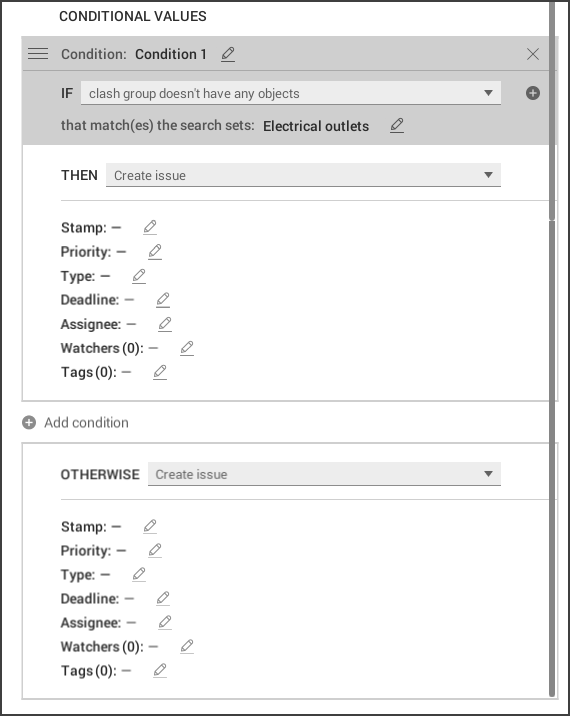Open the THEN Create issue dropdown
The image size is (570, 716).
(303, 175)
